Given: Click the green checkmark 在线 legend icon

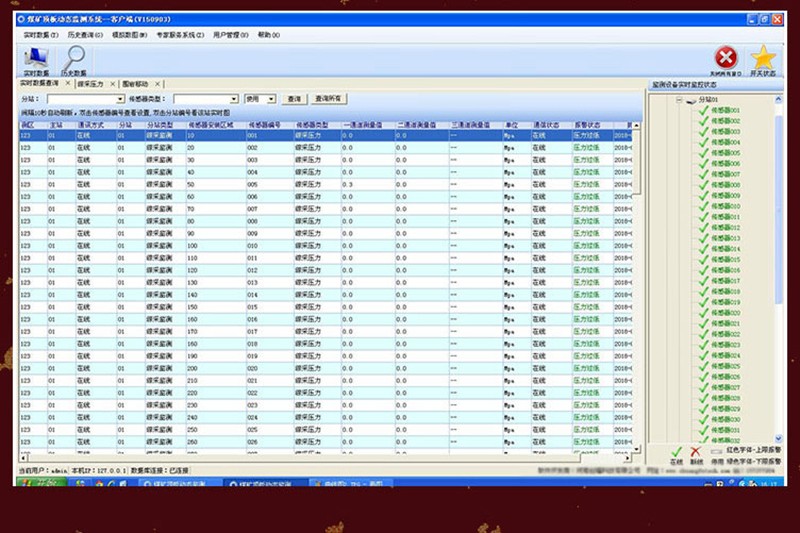Looking at the screenshot, I should [676, 452].
